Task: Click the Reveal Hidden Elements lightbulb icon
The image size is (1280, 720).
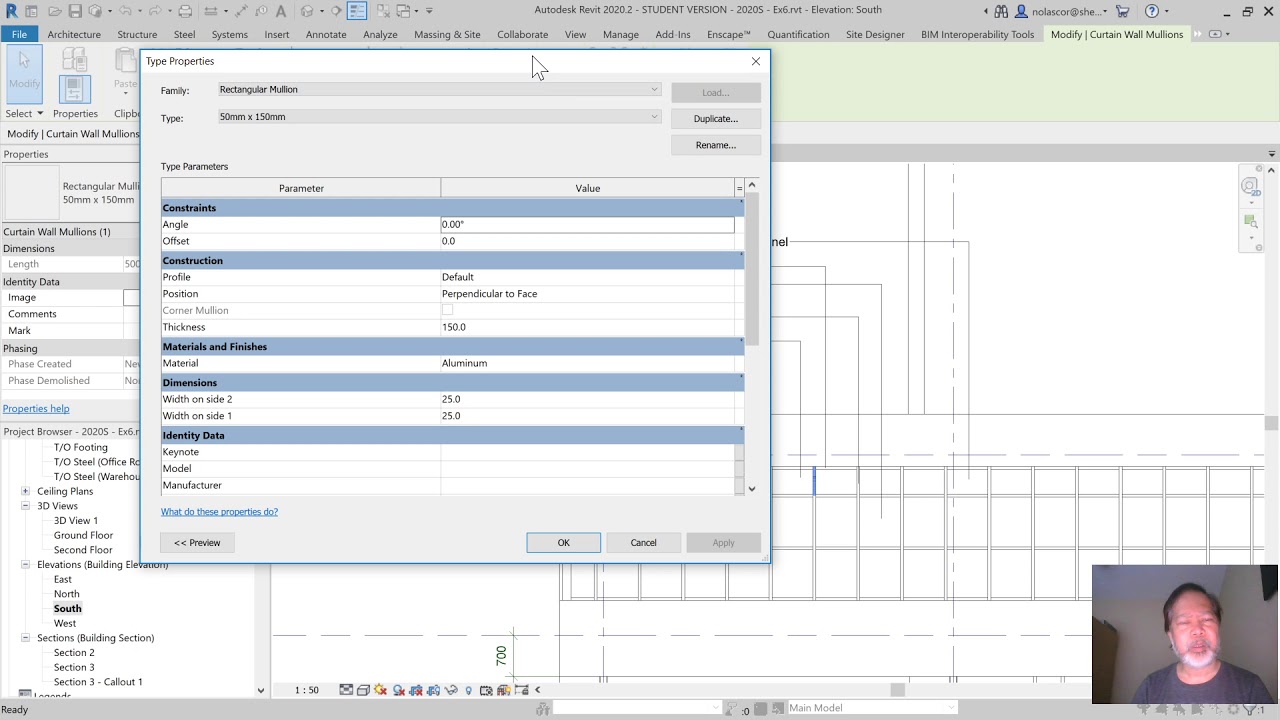Action: click(469, 690)
